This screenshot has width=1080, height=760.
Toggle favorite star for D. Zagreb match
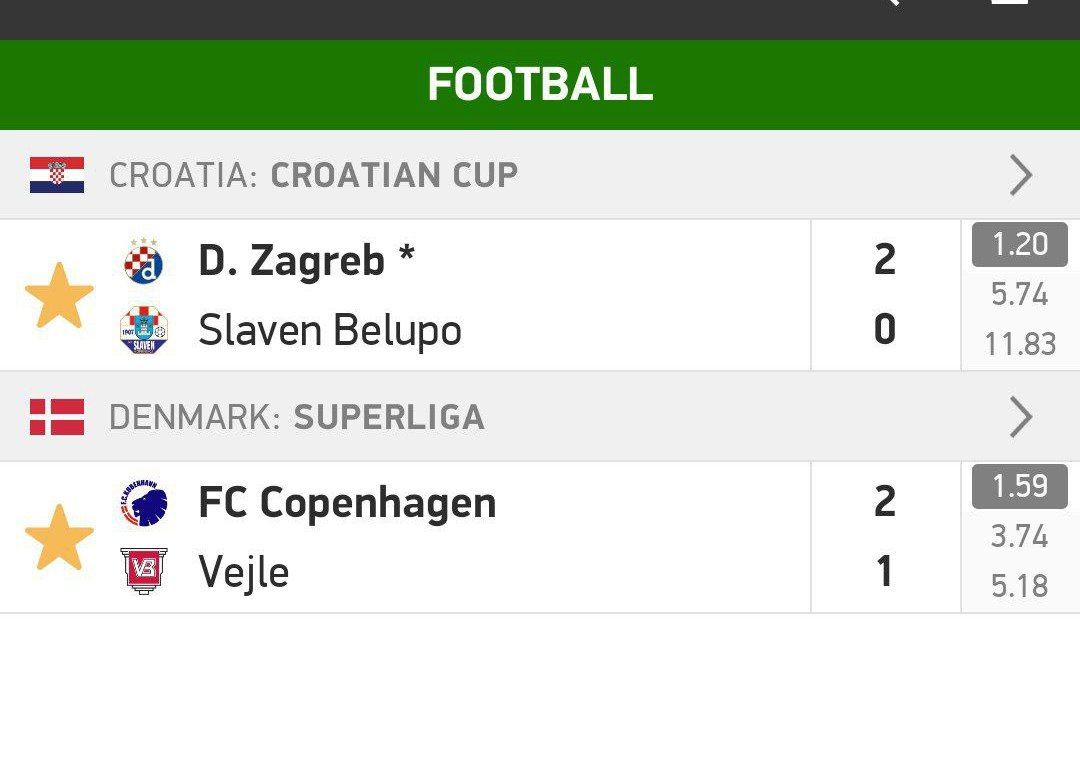59,296
